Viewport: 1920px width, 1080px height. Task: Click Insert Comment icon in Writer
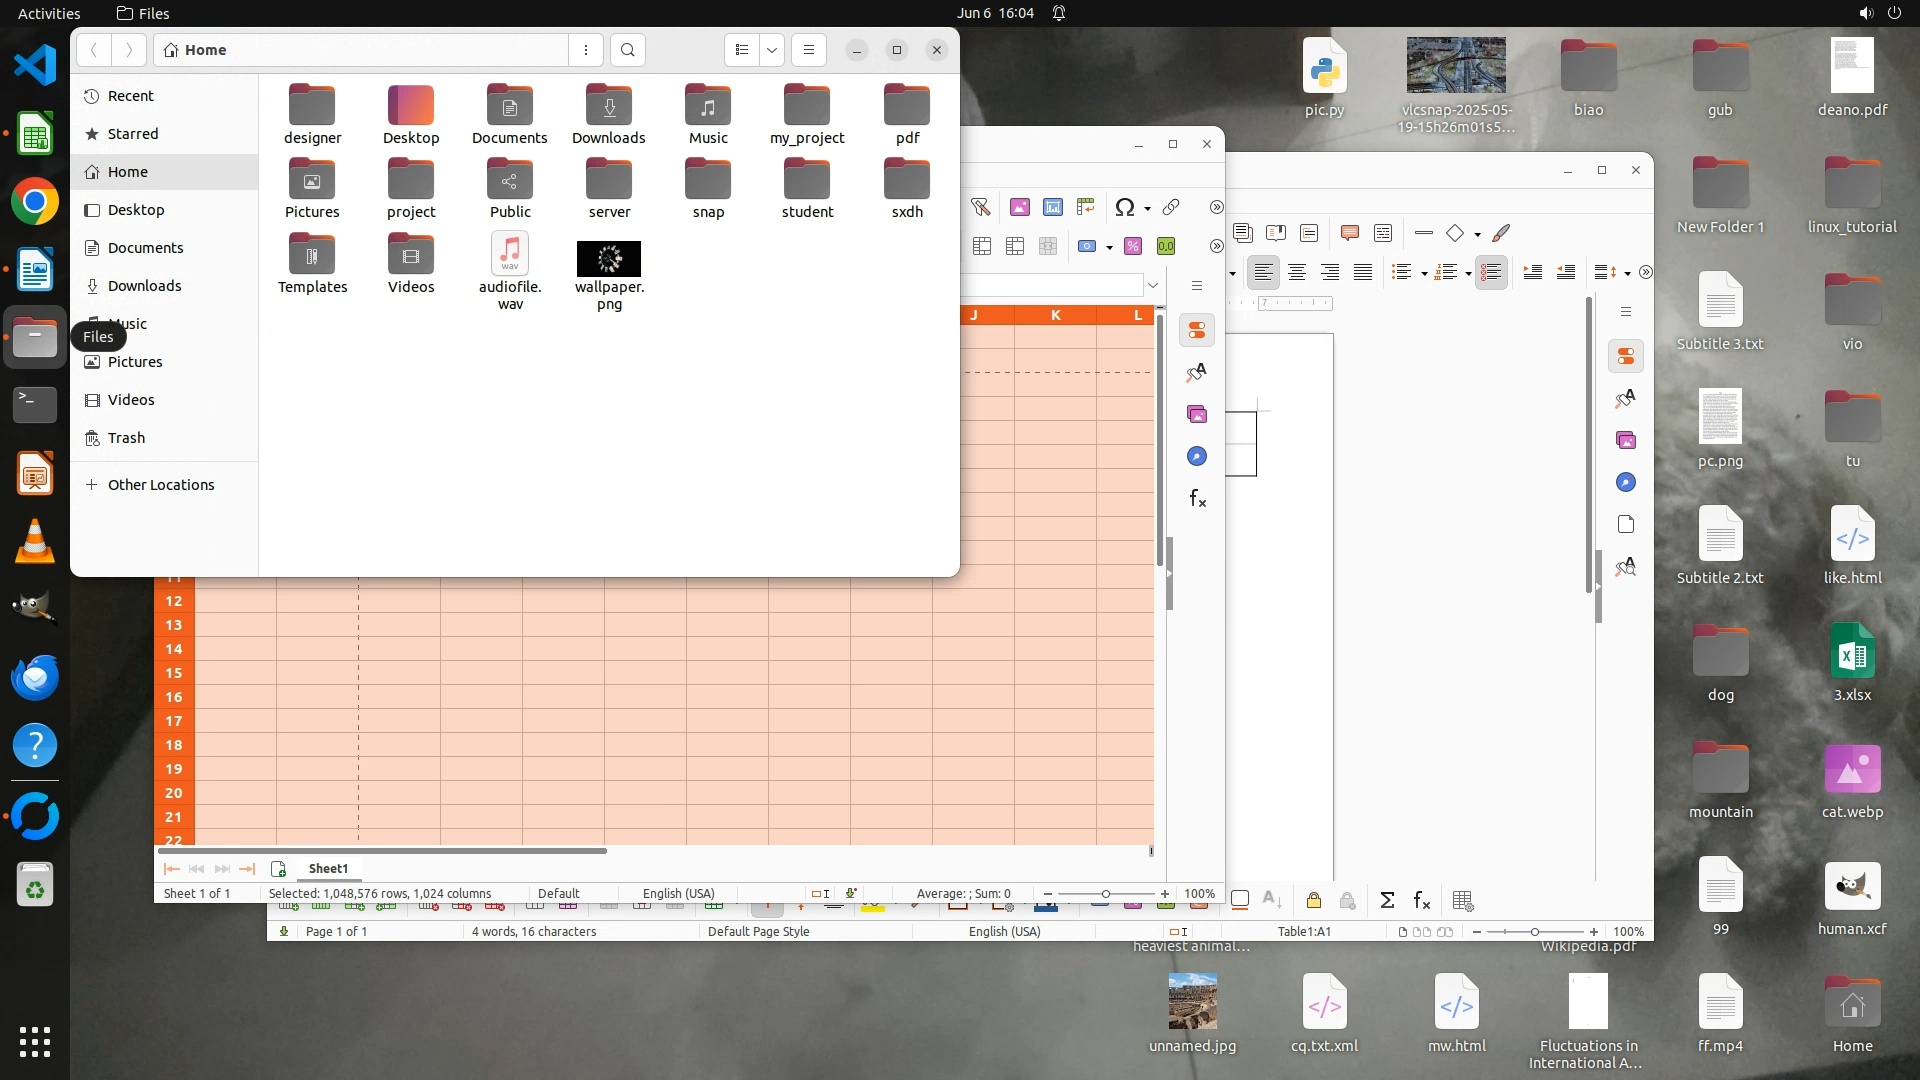(x=1349, y=233)
